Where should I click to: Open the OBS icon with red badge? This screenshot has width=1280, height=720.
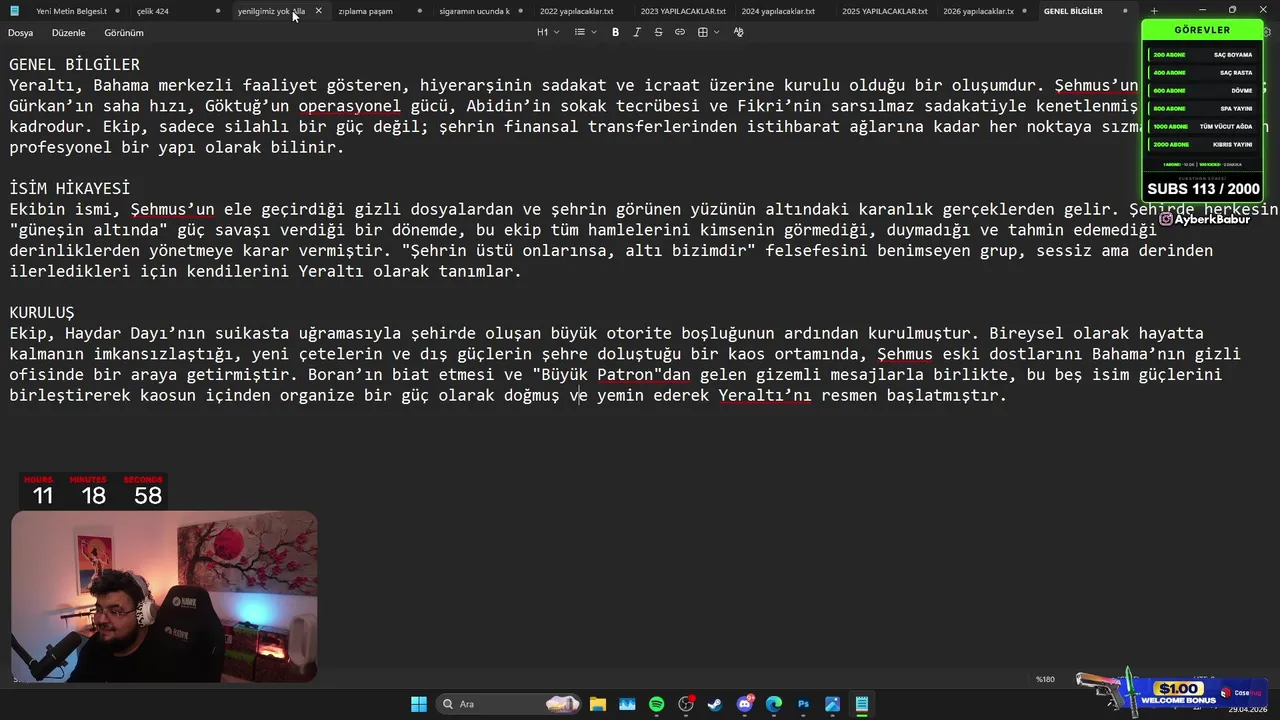pyautogui.click(x=686, y=704)
